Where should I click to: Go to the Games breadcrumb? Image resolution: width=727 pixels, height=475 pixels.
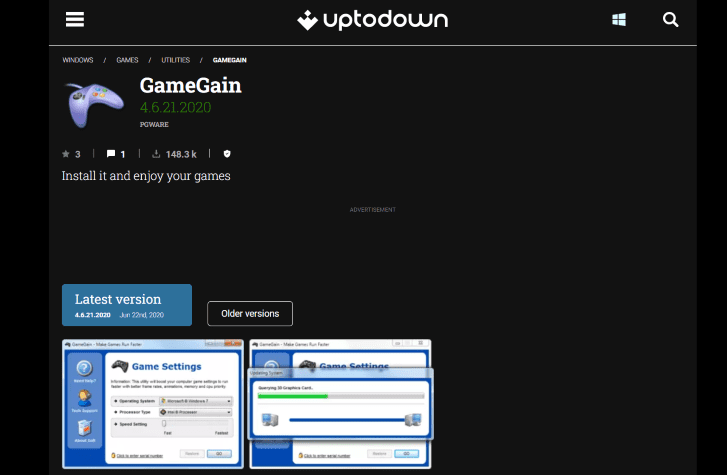pyautogui.click(x=128, y=60)
